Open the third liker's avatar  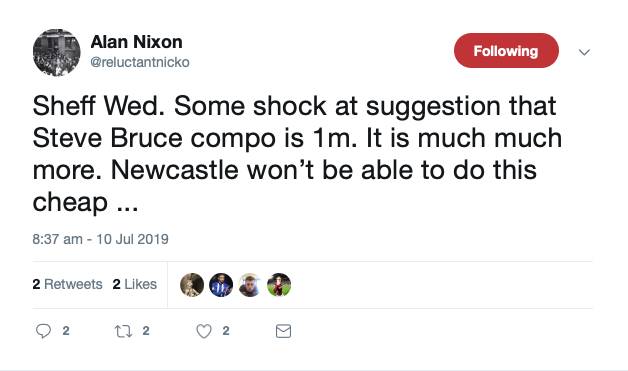pos(250,285)
